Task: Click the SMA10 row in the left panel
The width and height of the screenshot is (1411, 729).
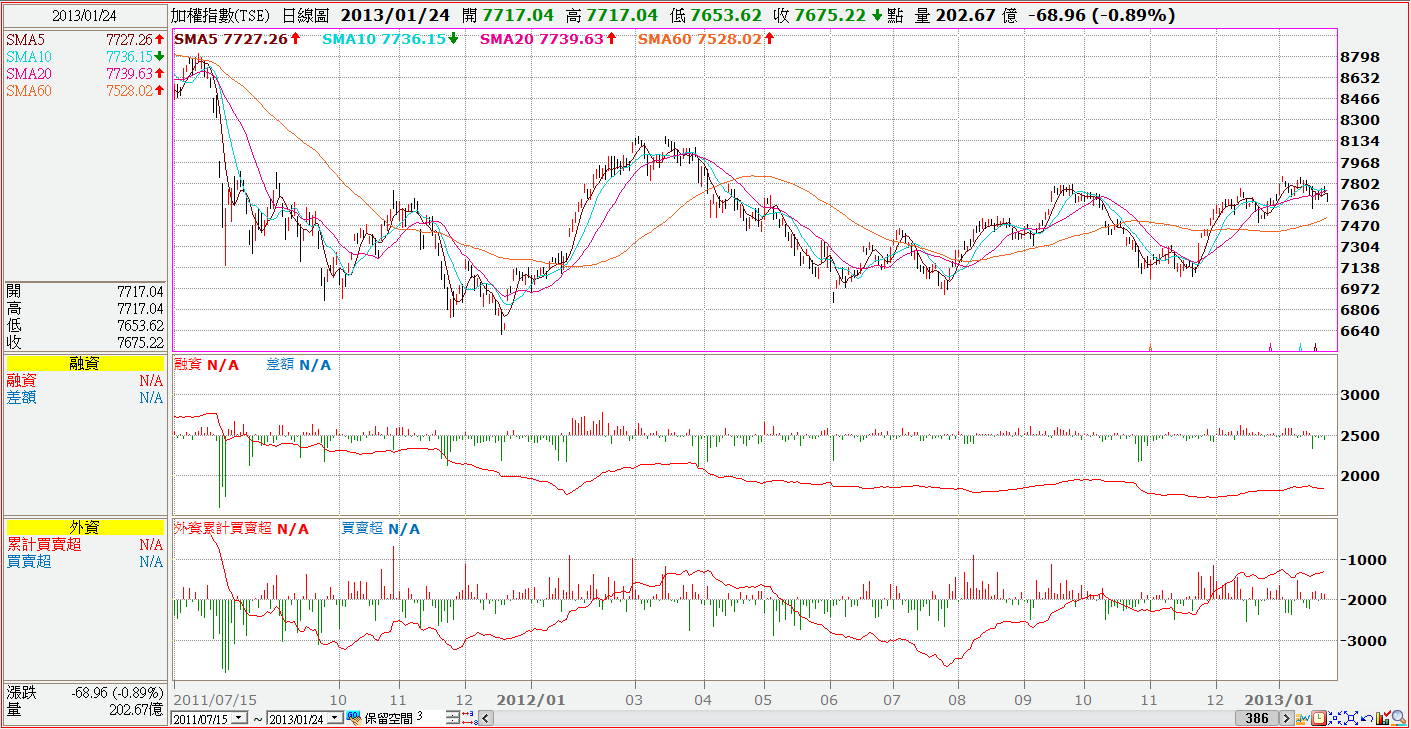Action: (84, 56)
